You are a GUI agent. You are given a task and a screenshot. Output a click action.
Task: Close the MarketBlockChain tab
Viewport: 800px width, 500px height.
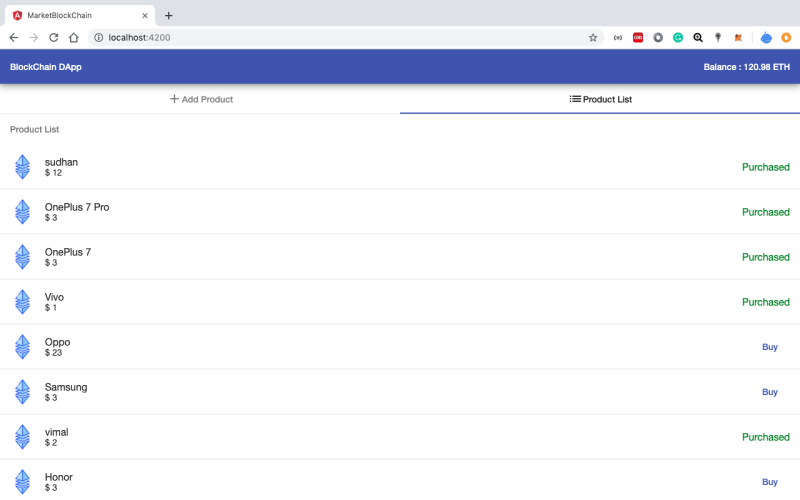(x=145, y=16)
